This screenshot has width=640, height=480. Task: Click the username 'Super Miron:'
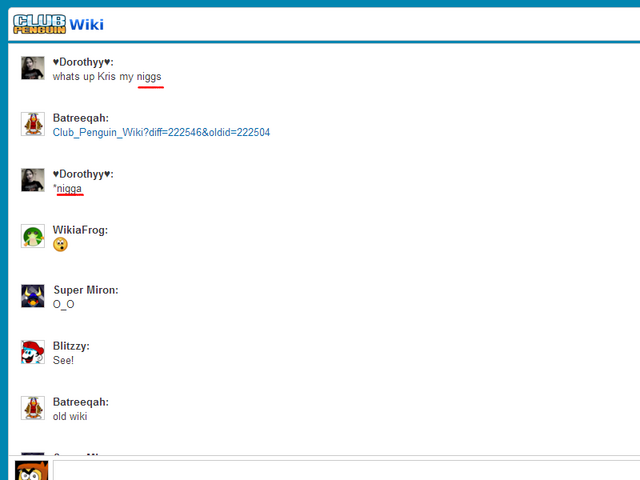point(86,290)
